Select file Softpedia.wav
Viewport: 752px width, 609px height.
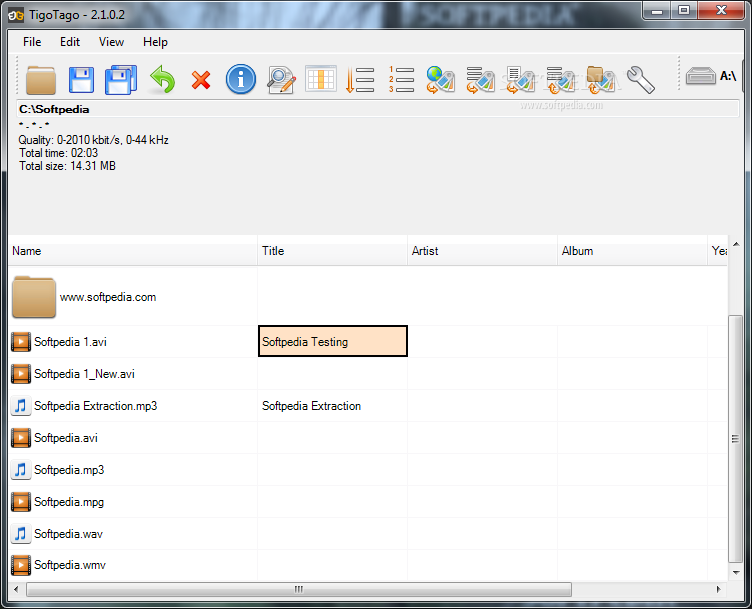pyautogui.click(x=68, y=534)
